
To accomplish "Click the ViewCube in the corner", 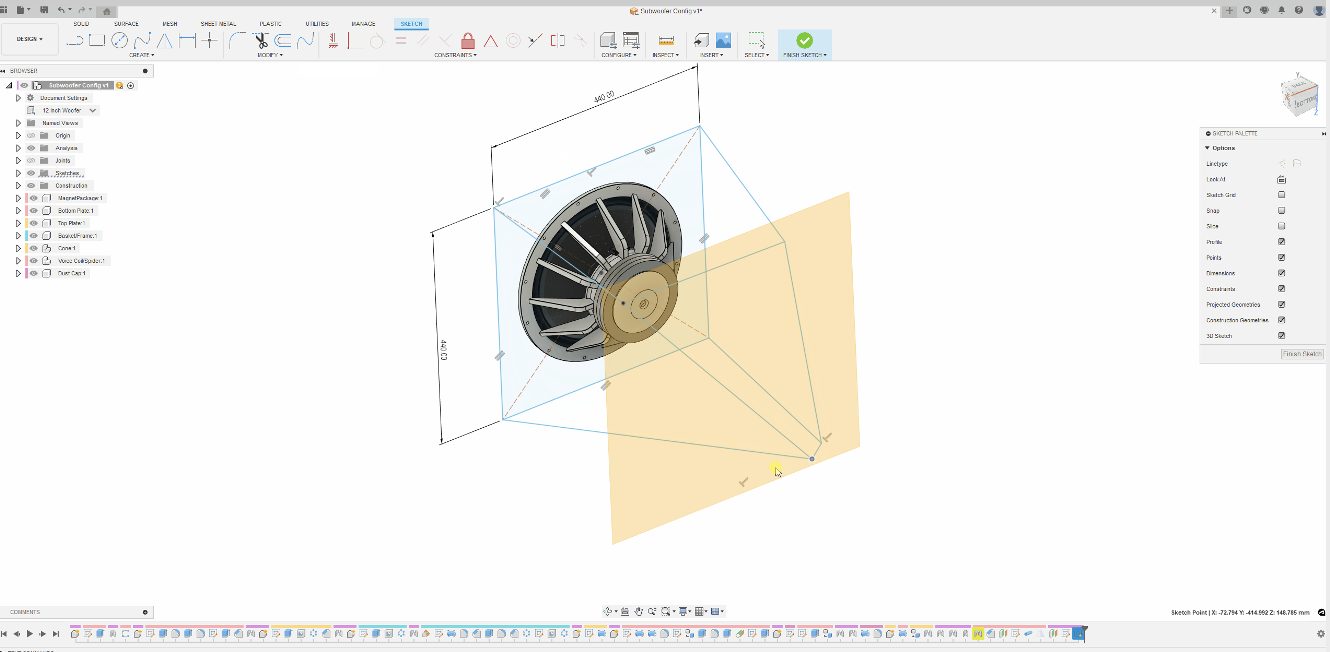I will [1298, 96].
